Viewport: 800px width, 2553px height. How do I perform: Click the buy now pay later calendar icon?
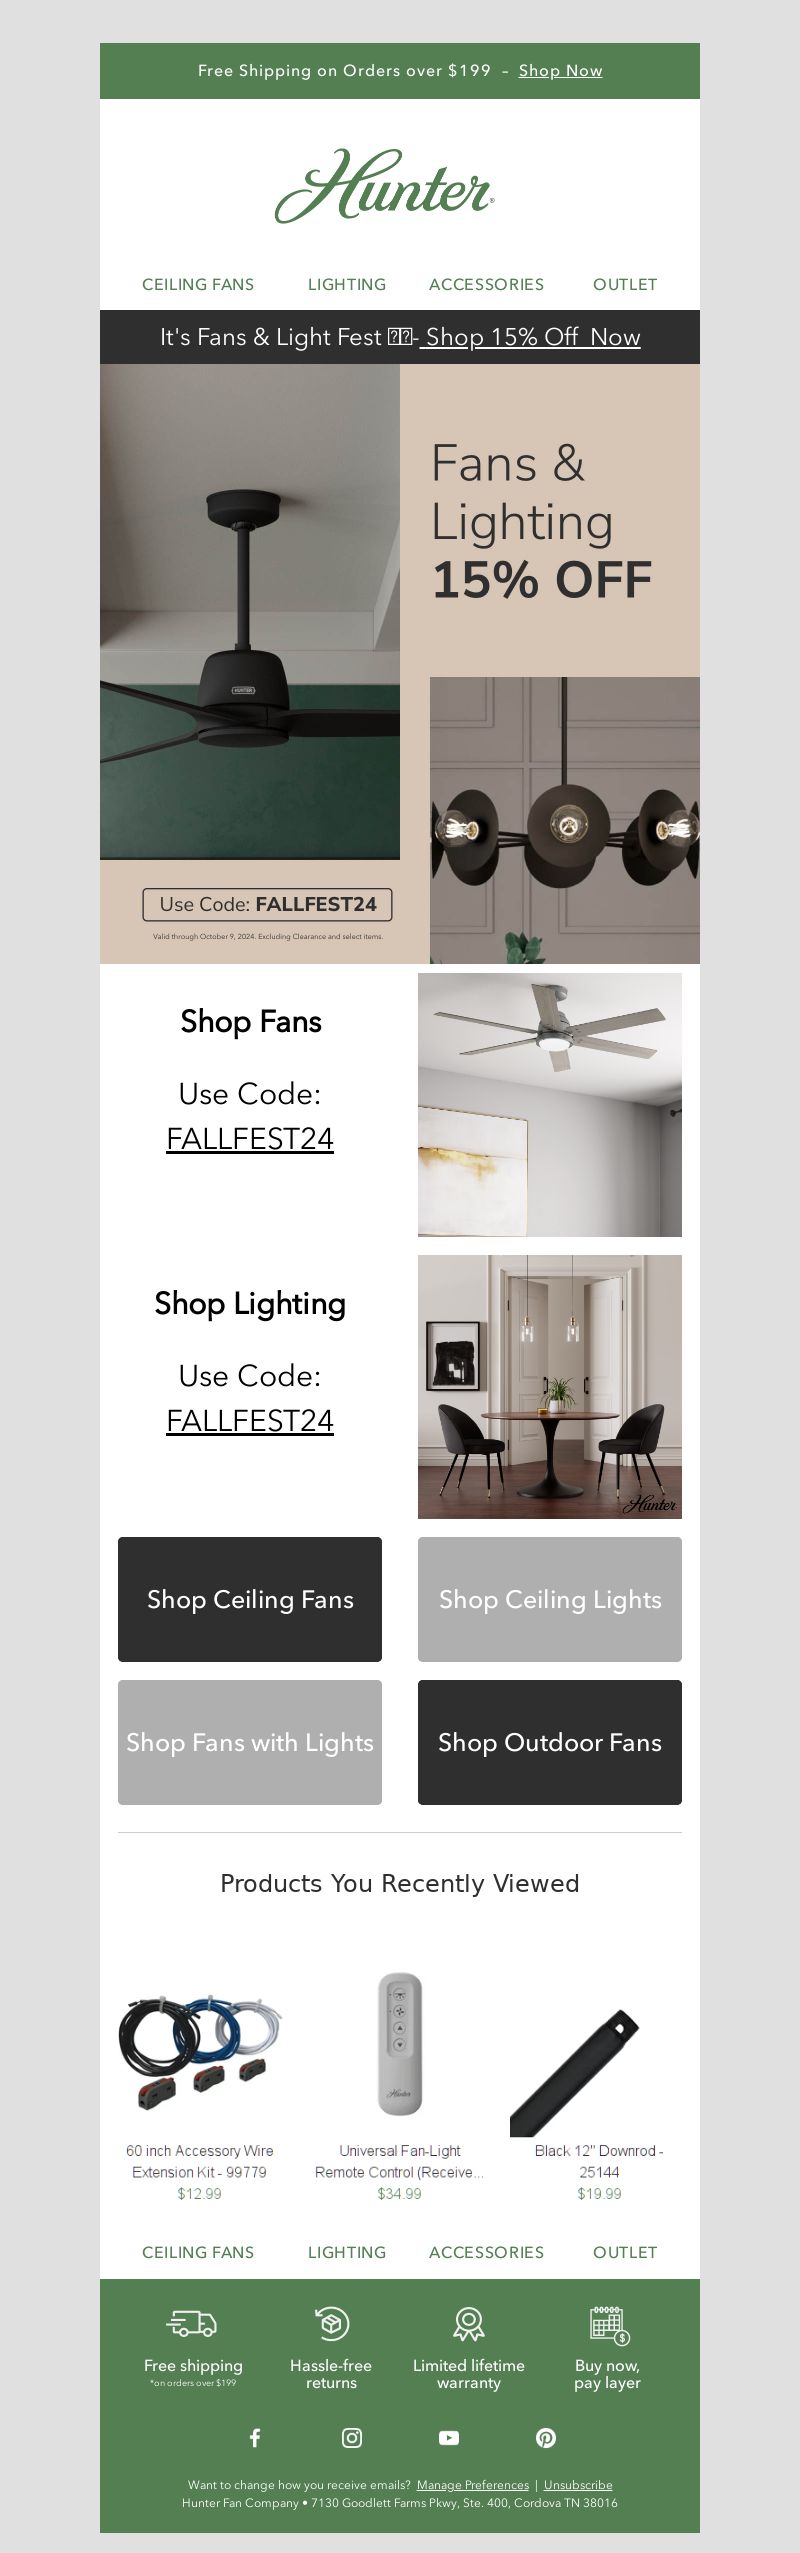[608, 2325]
